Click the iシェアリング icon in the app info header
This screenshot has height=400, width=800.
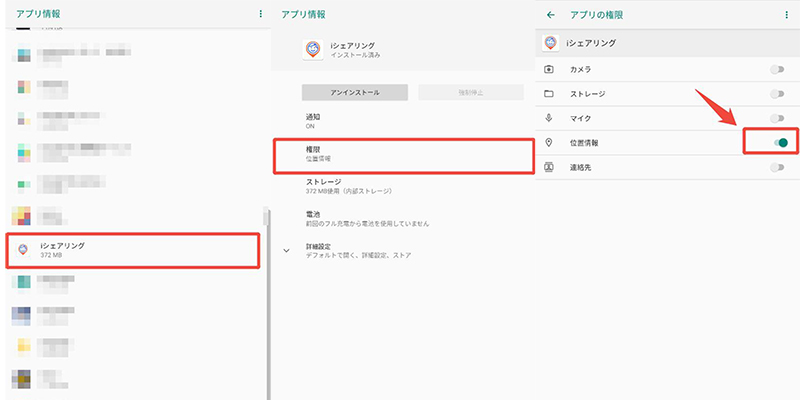click(312, 50)
